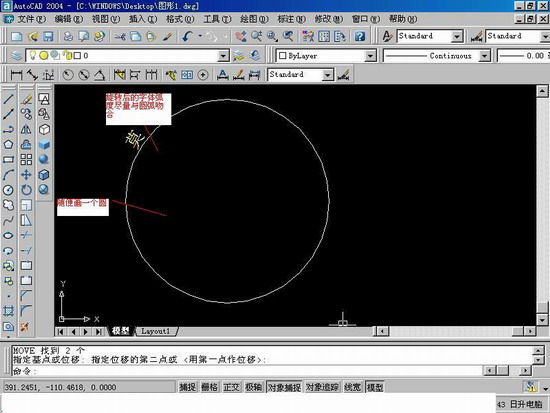This screenshot has height=413, width=550.
Task: Open the Continuous linetype dropdown
Action: pyautogui.click(x=484, y=55)
